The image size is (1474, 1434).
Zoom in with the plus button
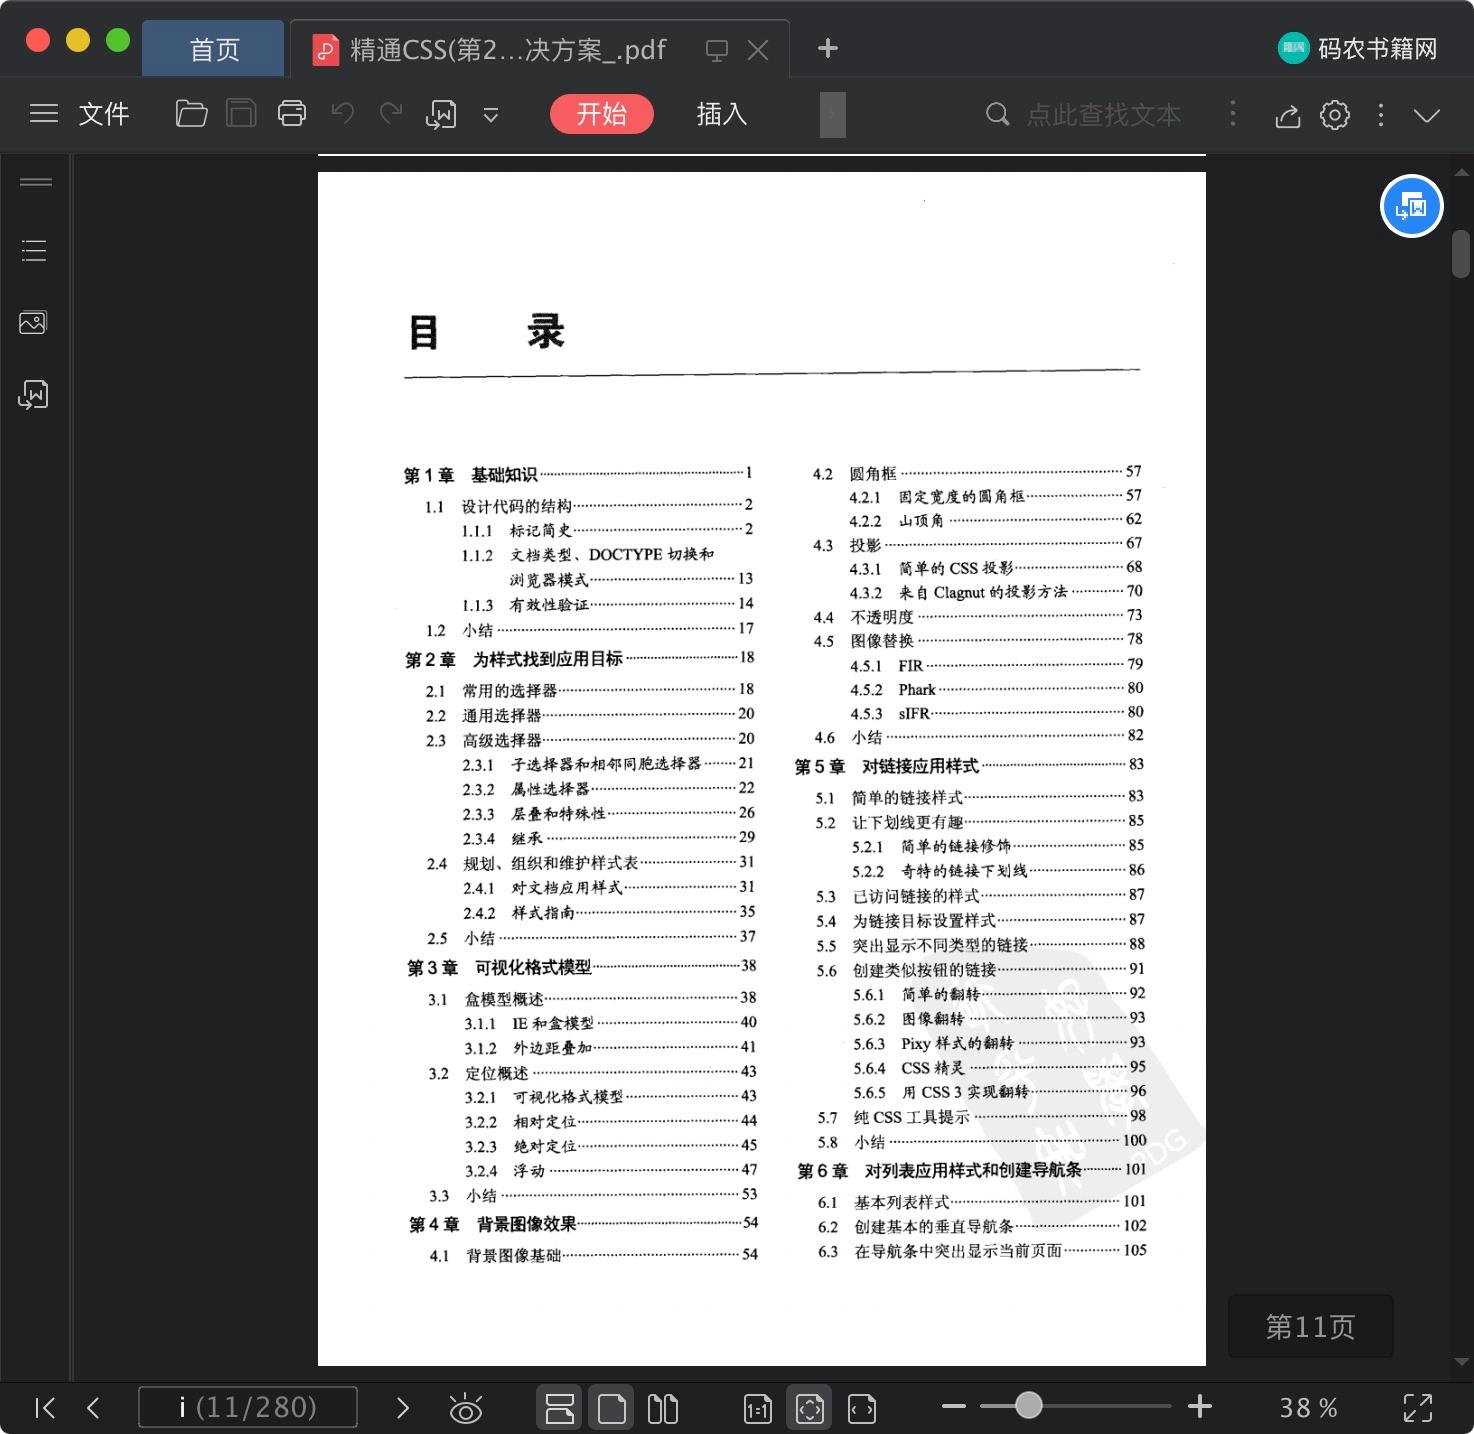click(1200, 1406)
